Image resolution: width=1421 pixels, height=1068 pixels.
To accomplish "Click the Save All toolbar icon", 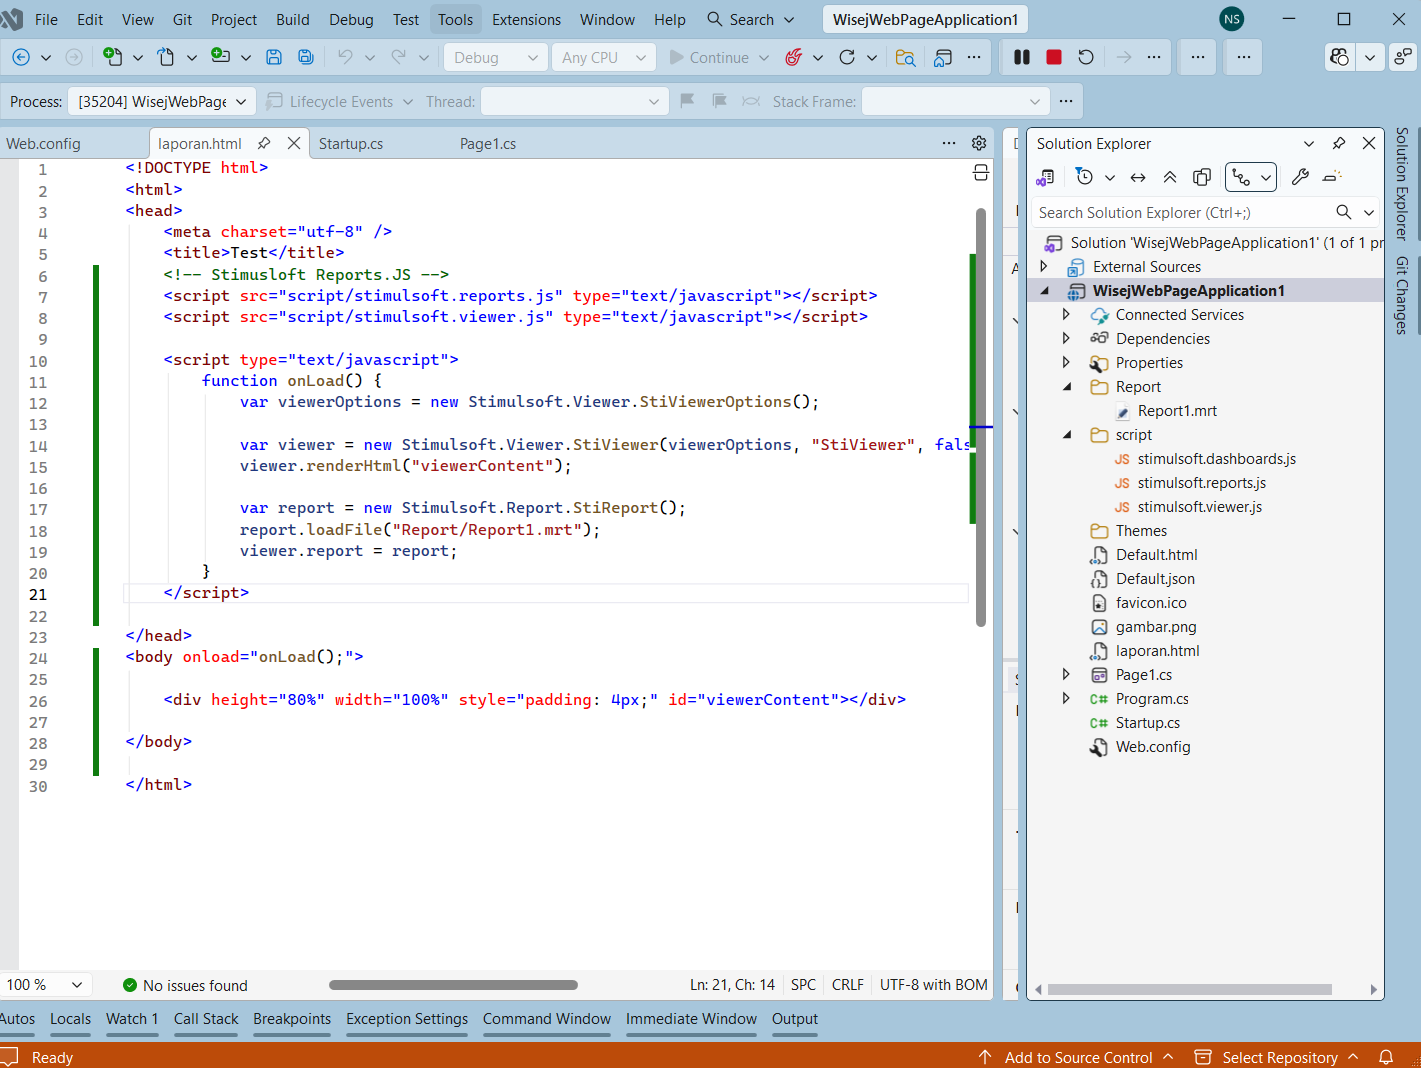I will [x=306, y=58].
